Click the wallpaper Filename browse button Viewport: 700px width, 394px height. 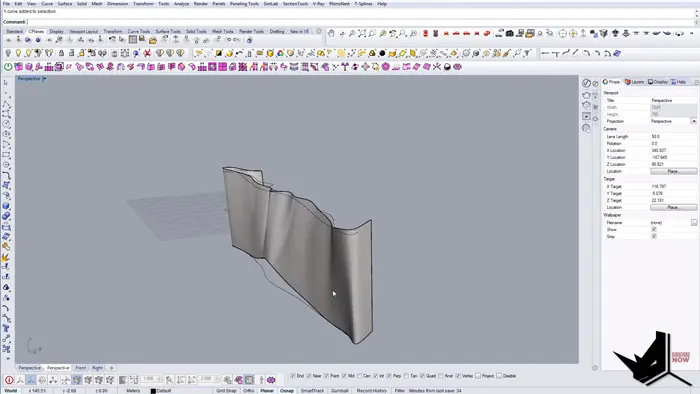(694, 222)
